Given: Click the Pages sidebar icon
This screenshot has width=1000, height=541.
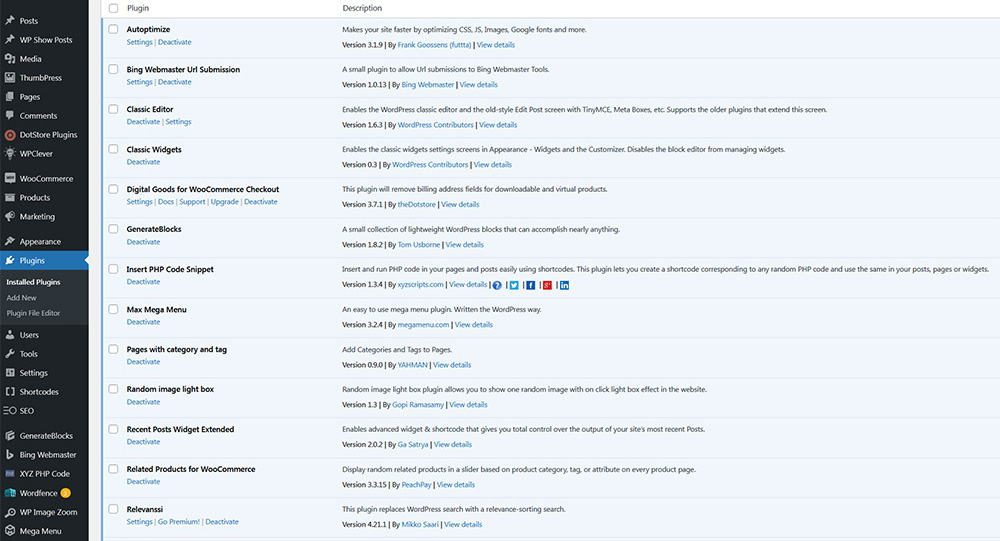Looking at the screenshot, I should pyautogui.click(x=10, y=97).
